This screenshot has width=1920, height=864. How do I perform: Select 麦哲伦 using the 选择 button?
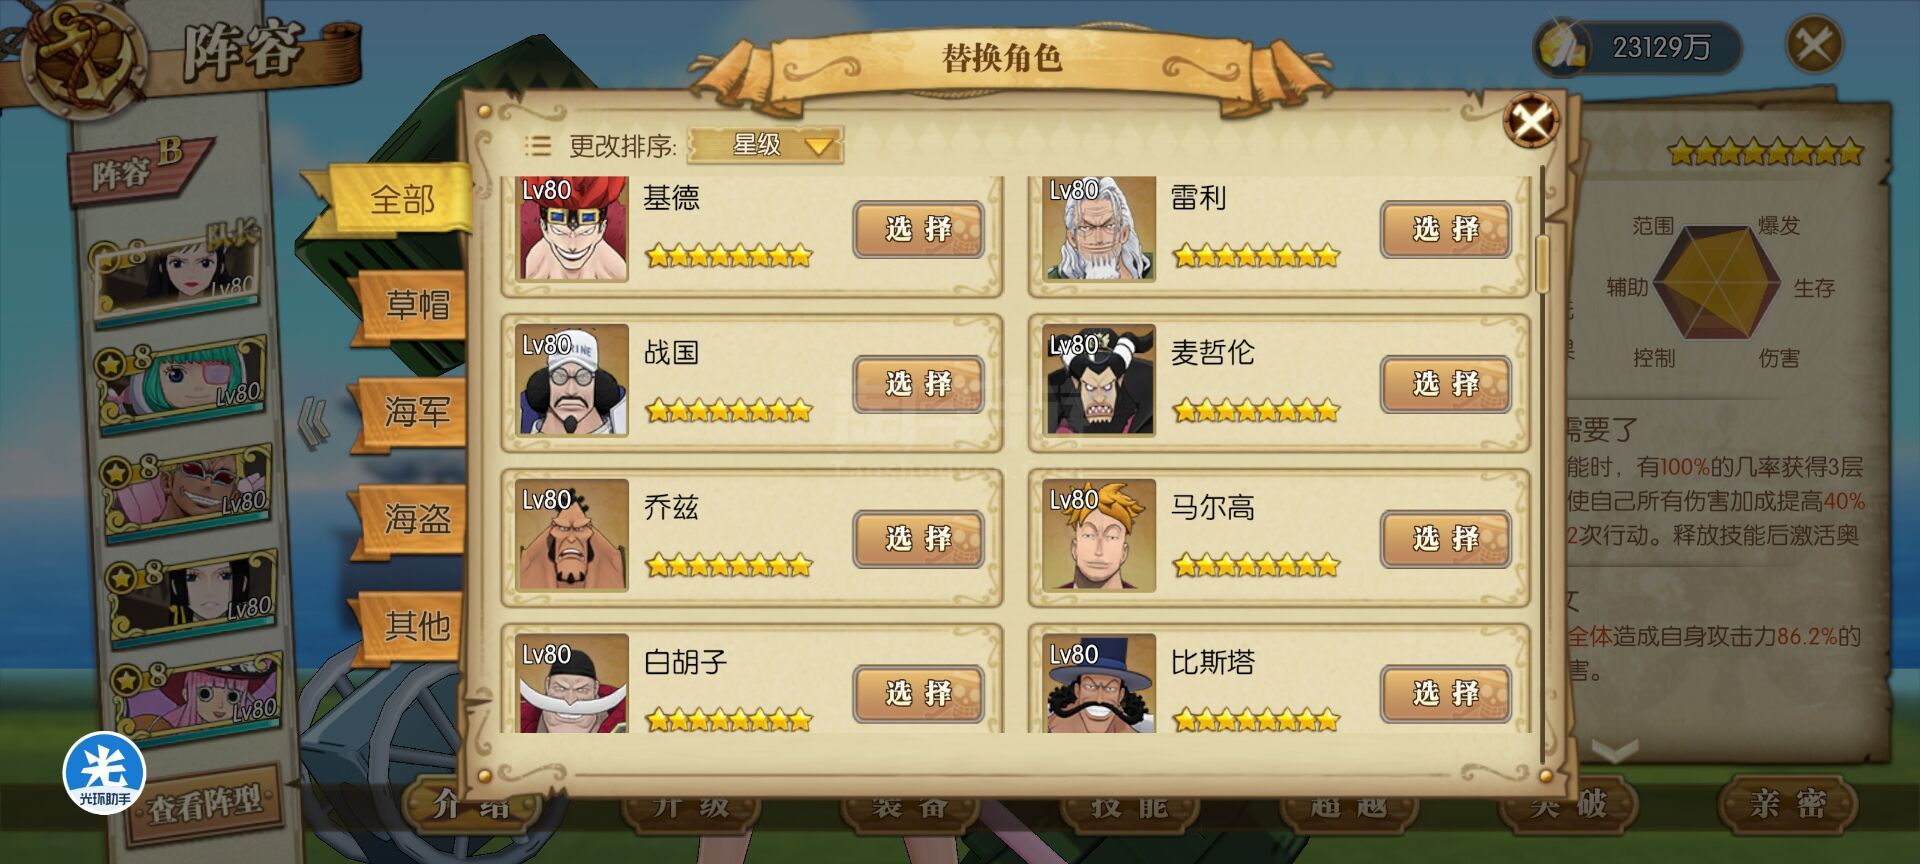1446,384
